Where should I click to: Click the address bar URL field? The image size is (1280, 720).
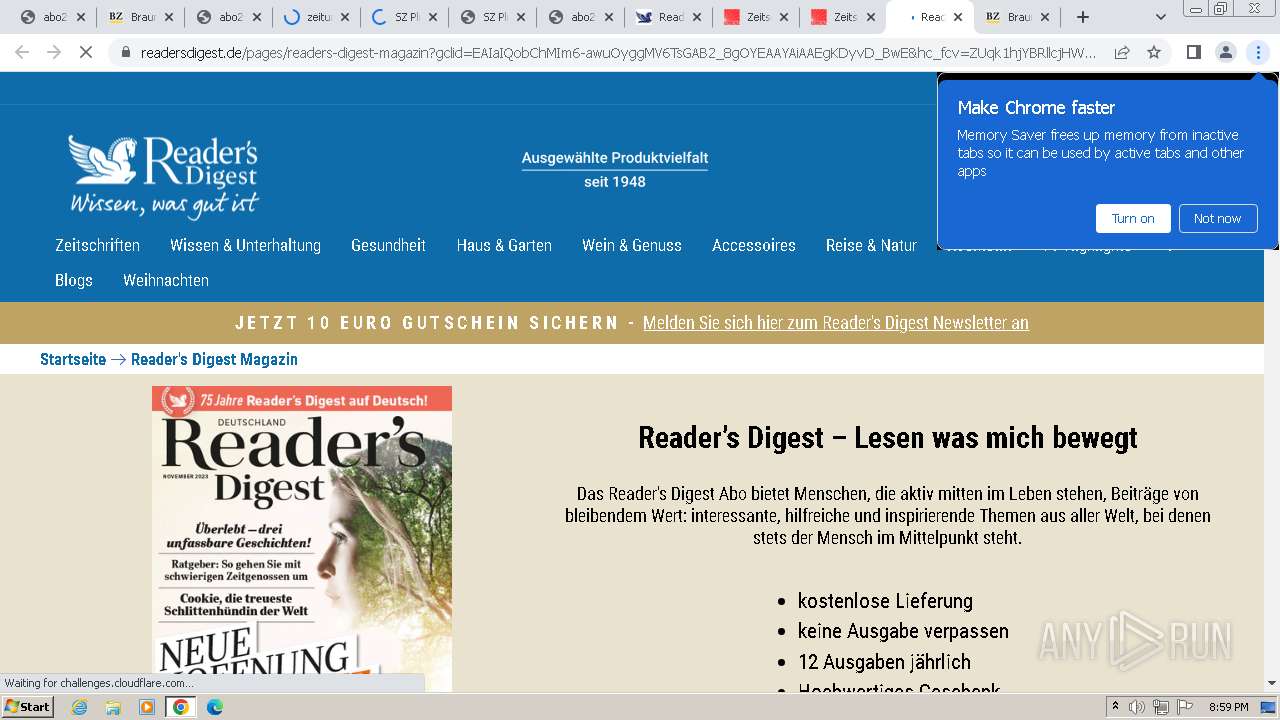pos(618,52)
